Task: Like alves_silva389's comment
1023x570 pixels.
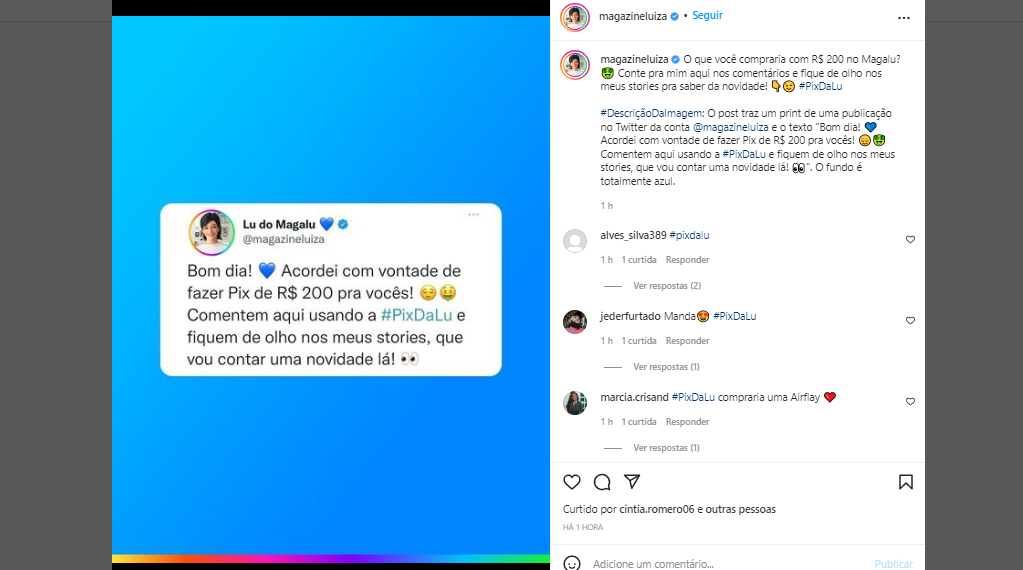Action: (x=910, y=239)
